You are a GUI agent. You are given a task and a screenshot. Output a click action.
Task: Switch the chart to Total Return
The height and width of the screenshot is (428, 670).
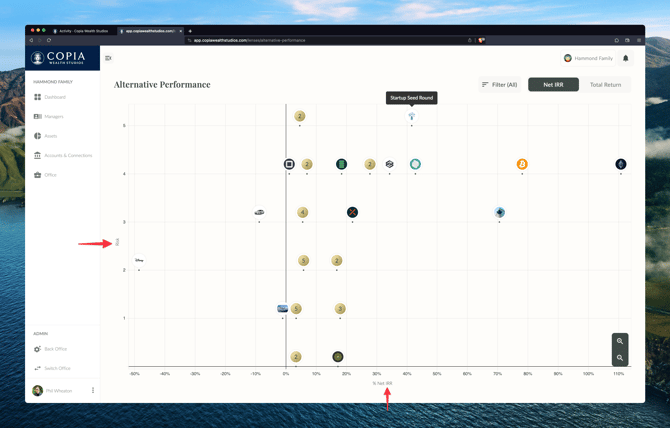pos(605,85)
